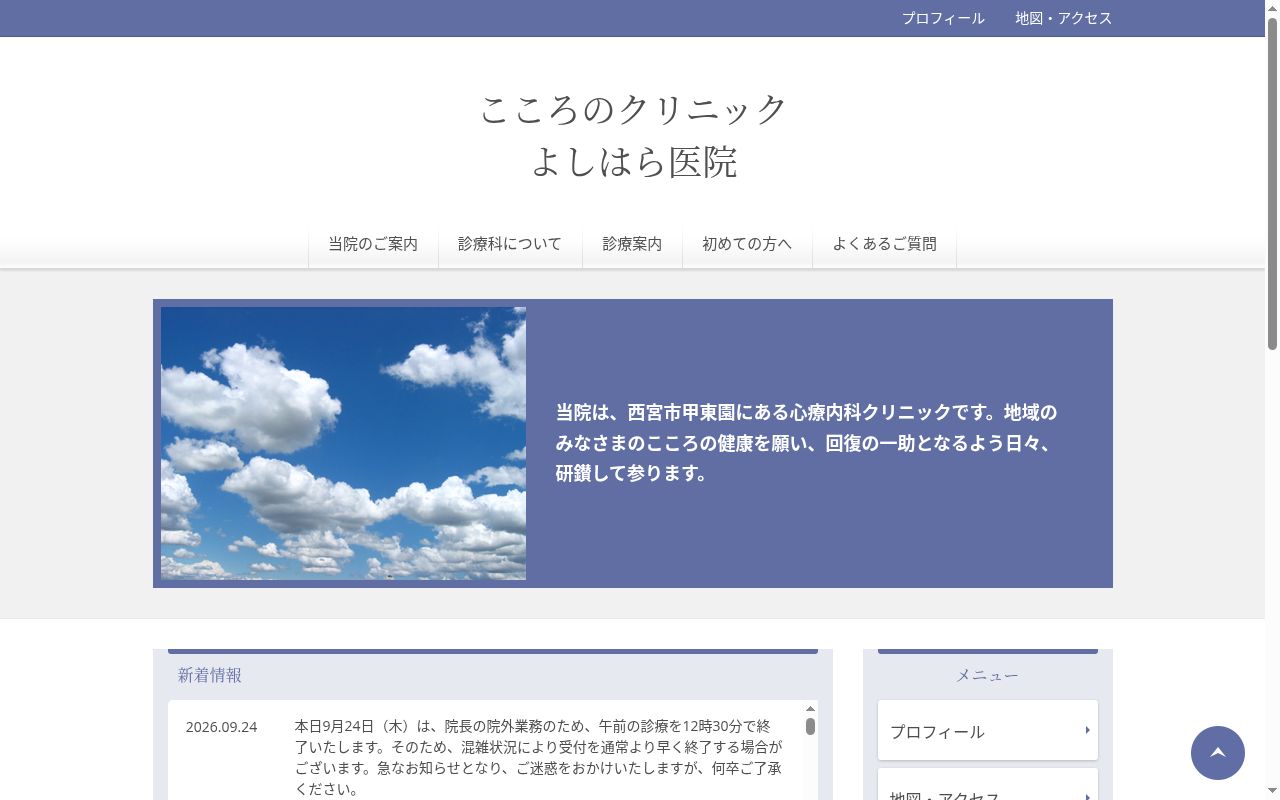Open the 当院のご案内 menu item
Viewport: 1280px width, 800px height.
(373, 244)
